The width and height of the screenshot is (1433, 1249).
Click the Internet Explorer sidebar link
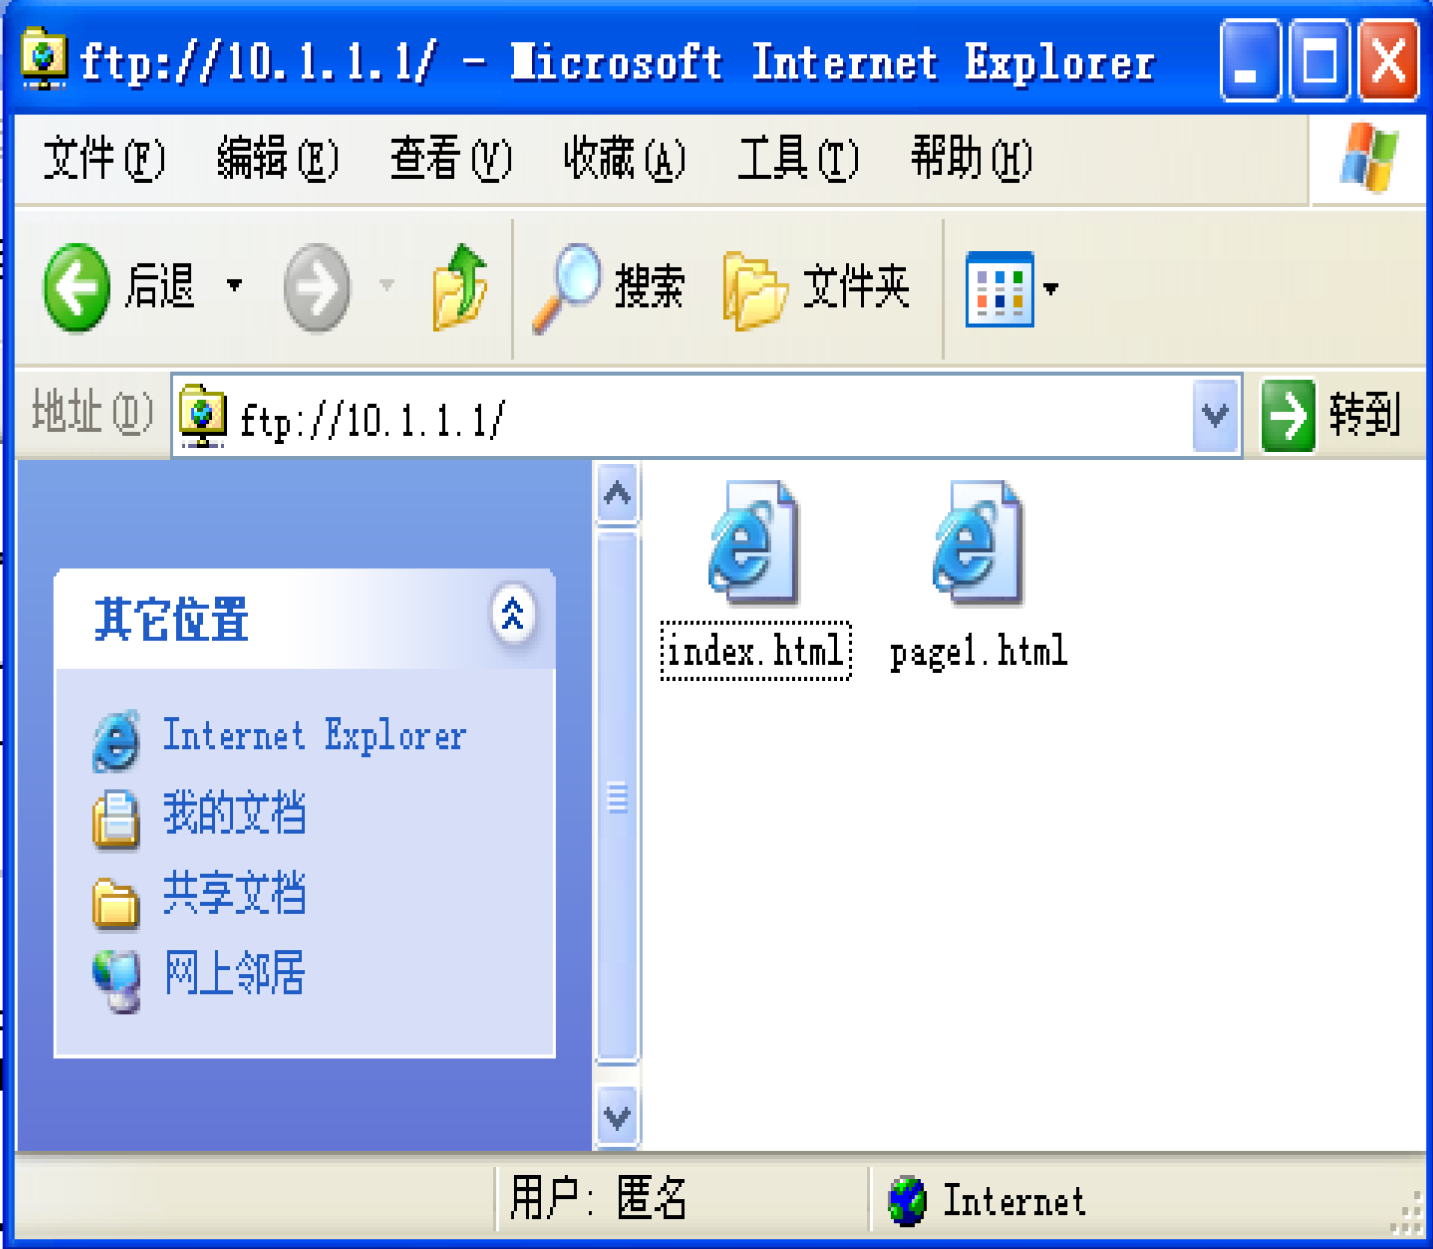point(314,737)
